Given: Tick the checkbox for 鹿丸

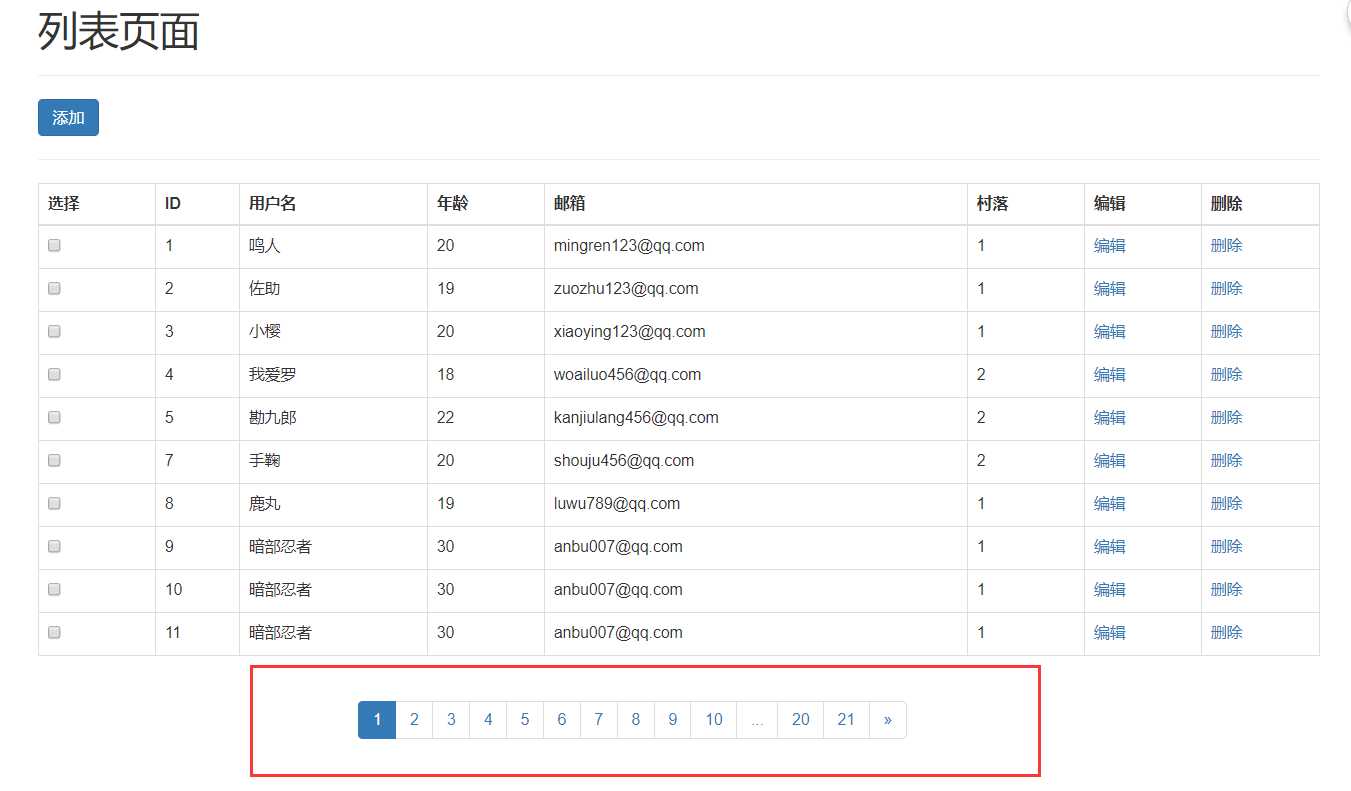Looking at the screenshot, I should click(55, 503).
